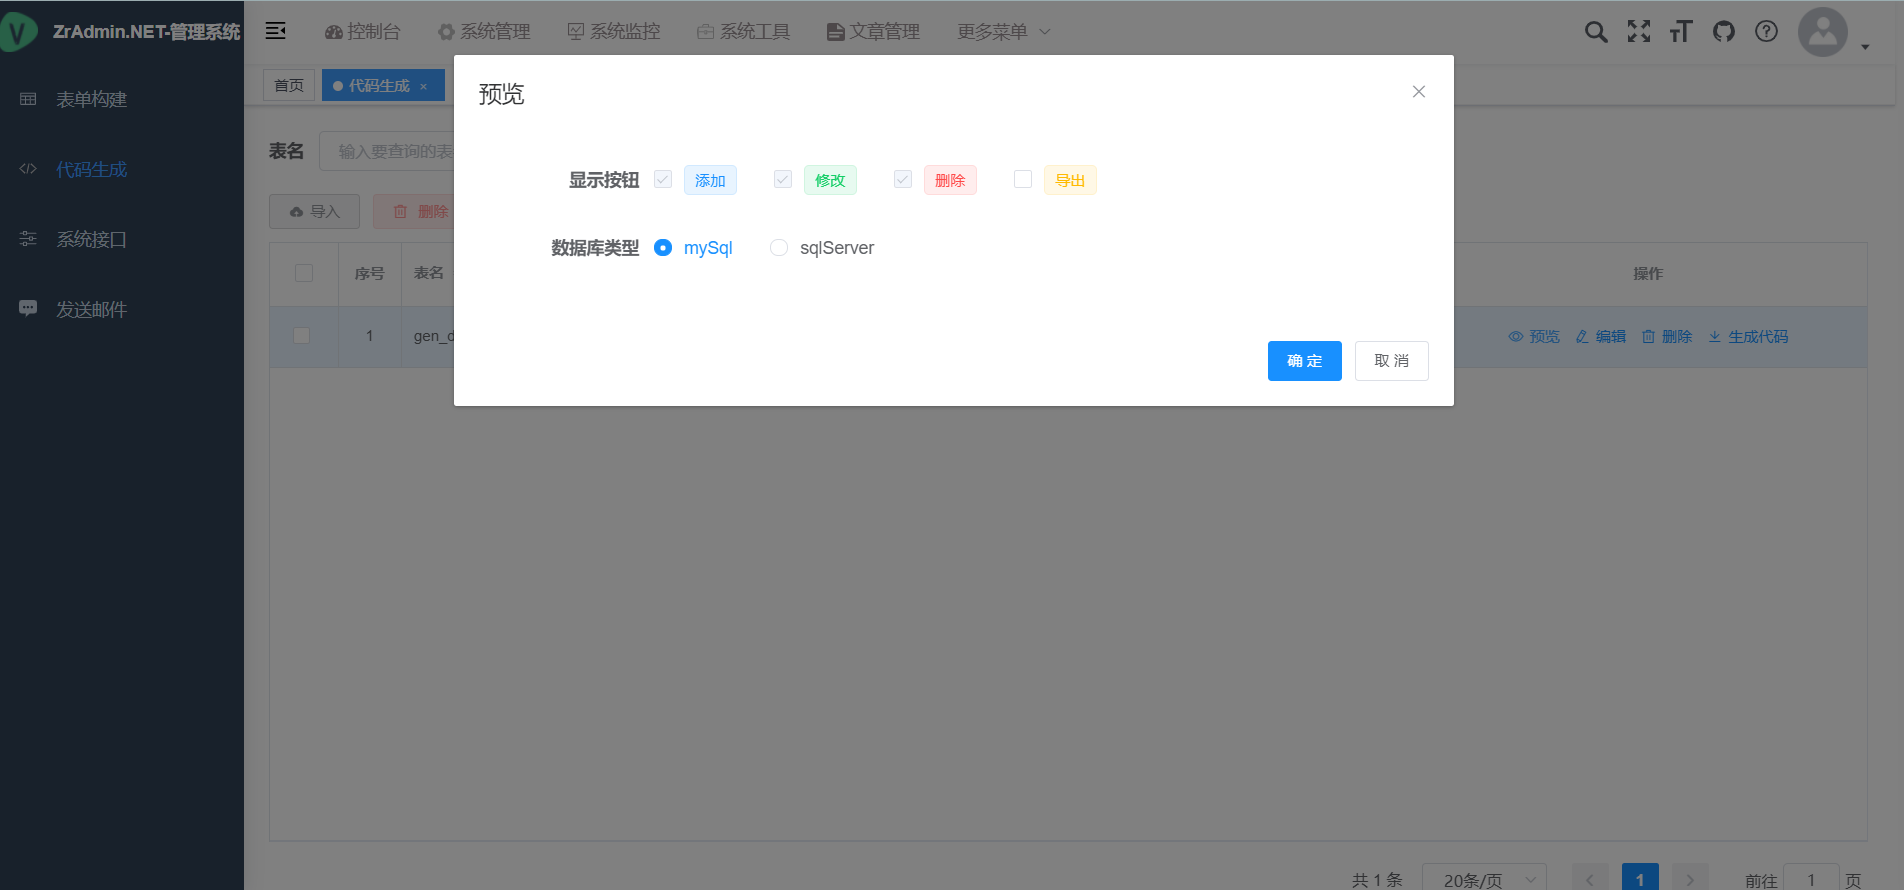Toggle fullscreen mode icon
This screenshot has width=1904, height=890.
tap(1638, 32)
